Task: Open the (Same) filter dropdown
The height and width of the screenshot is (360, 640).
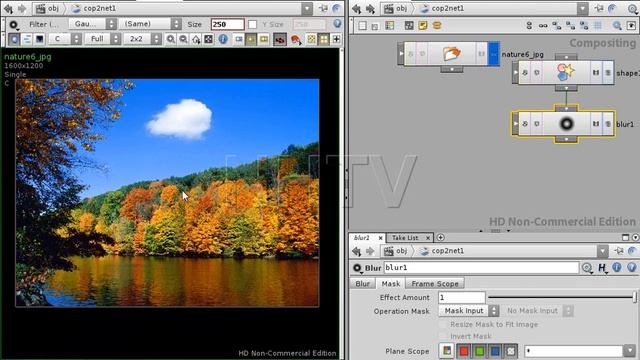Action: (151, 24)
